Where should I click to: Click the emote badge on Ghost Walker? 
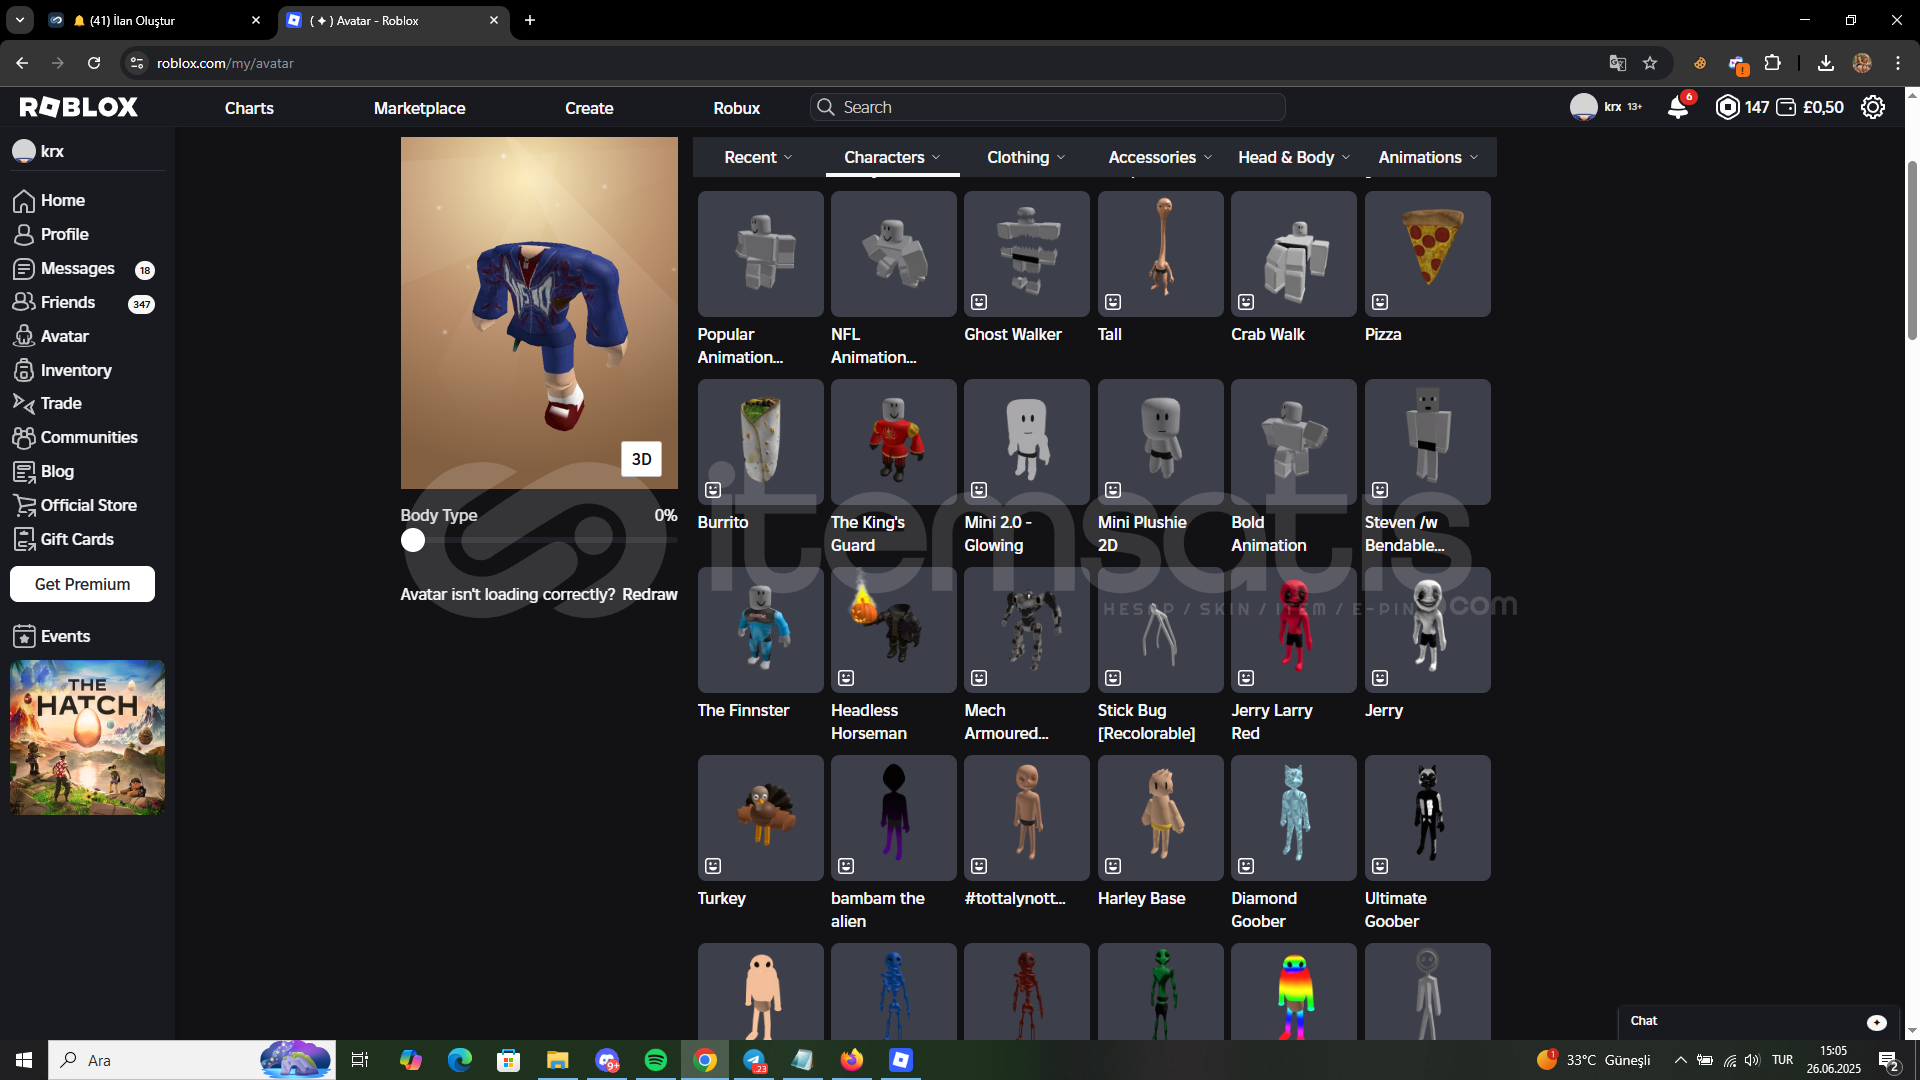[x=980, y=302]
